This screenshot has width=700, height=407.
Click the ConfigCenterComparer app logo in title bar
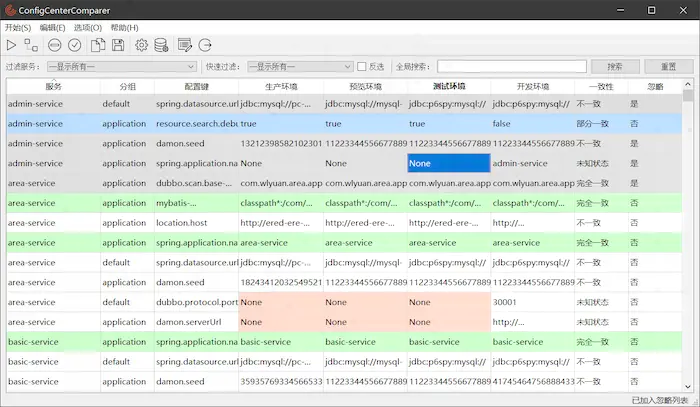[x=10, y=10]
